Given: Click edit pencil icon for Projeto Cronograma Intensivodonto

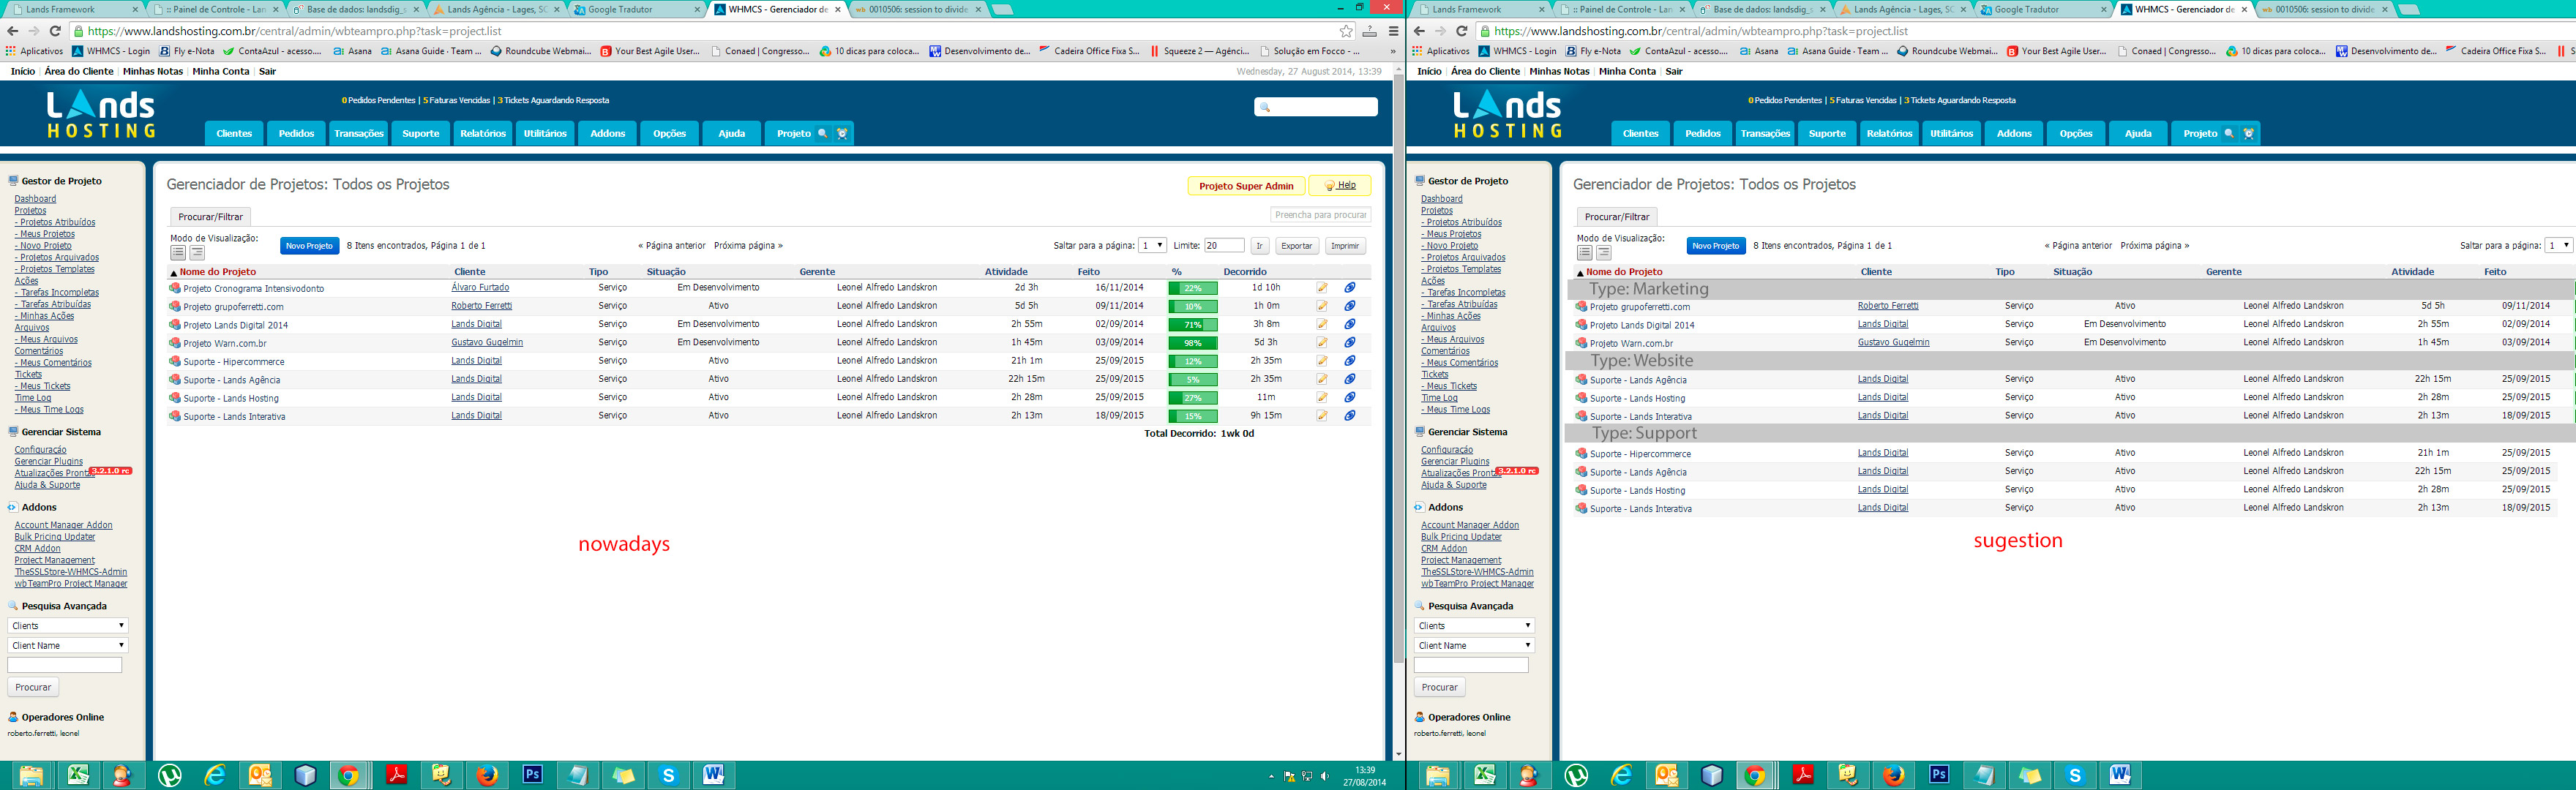Looking at the screenshot, I should point(1321,288).
